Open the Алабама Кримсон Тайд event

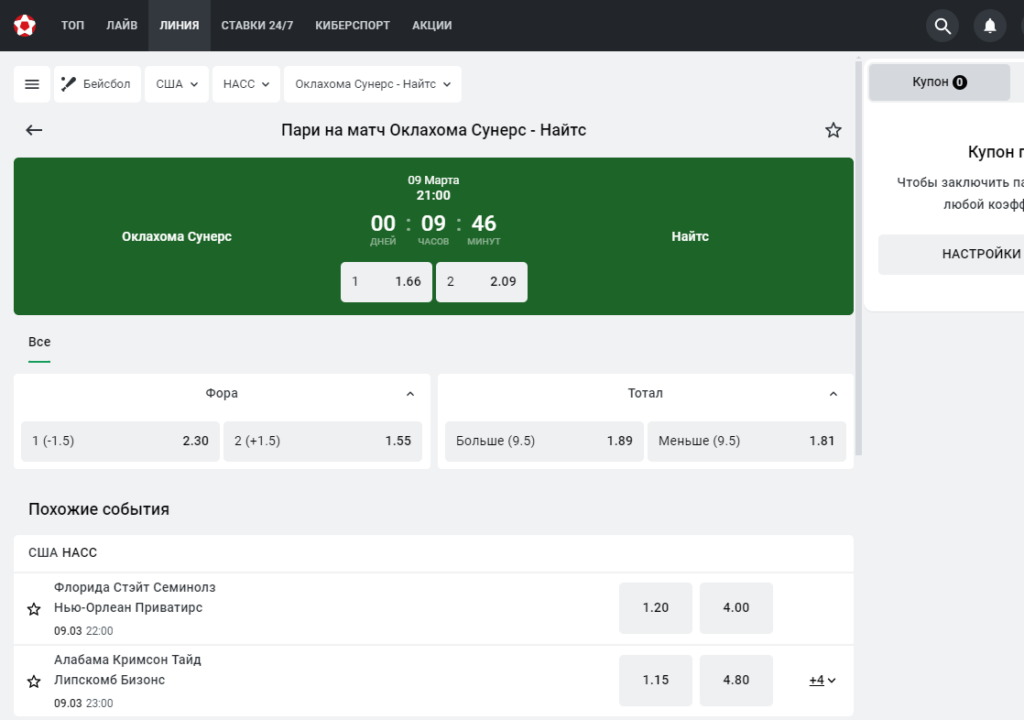(x=127, y=660)
